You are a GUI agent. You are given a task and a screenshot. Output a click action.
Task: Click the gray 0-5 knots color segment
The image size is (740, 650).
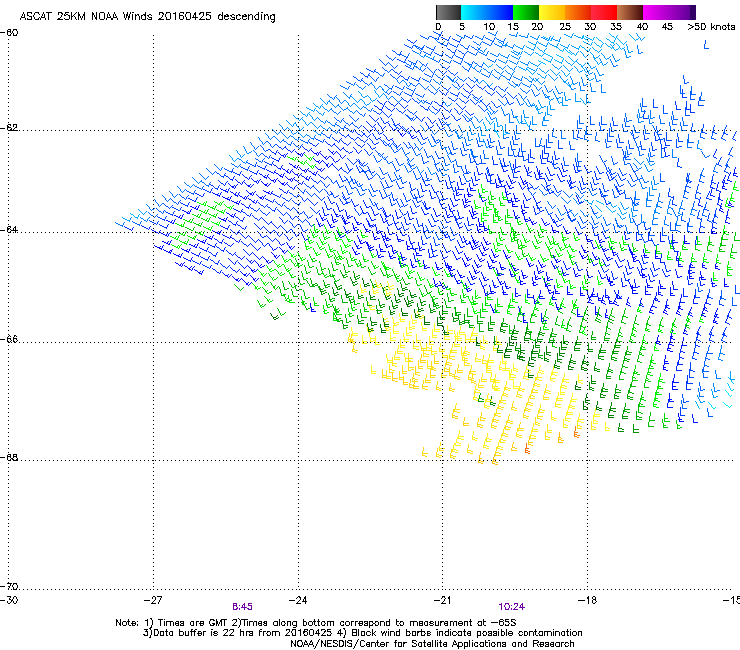click(x=448, y=12)
